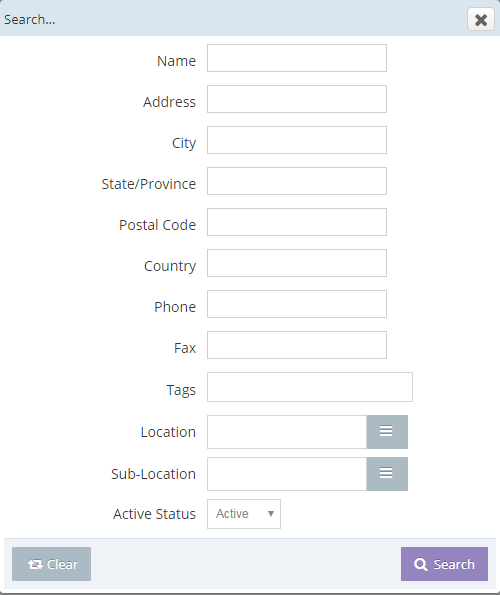Click the Active Status dropdown arrow

tap(270, 514)
